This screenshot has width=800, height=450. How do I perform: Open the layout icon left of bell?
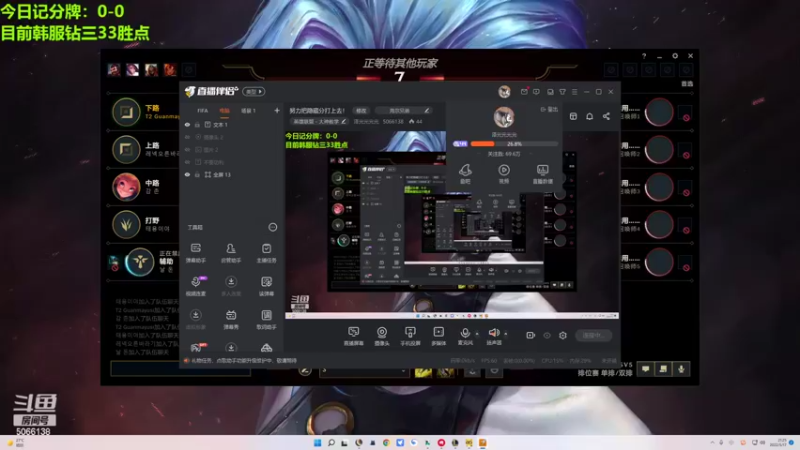[x=573, y=116]
